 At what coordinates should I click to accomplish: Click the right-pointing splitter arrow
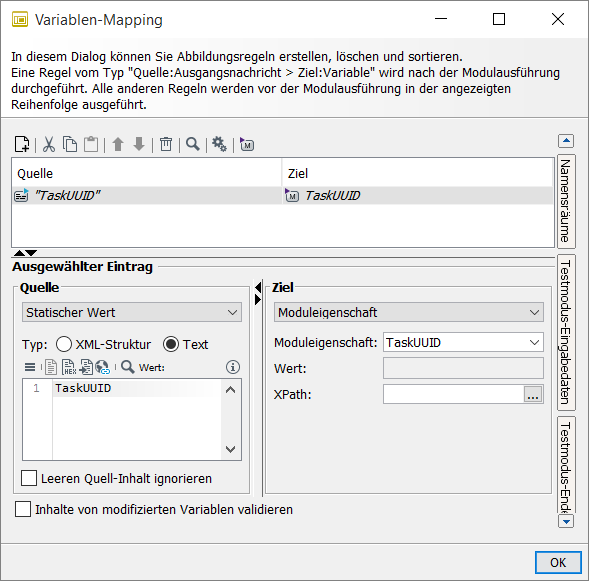[x=258, y=300]
